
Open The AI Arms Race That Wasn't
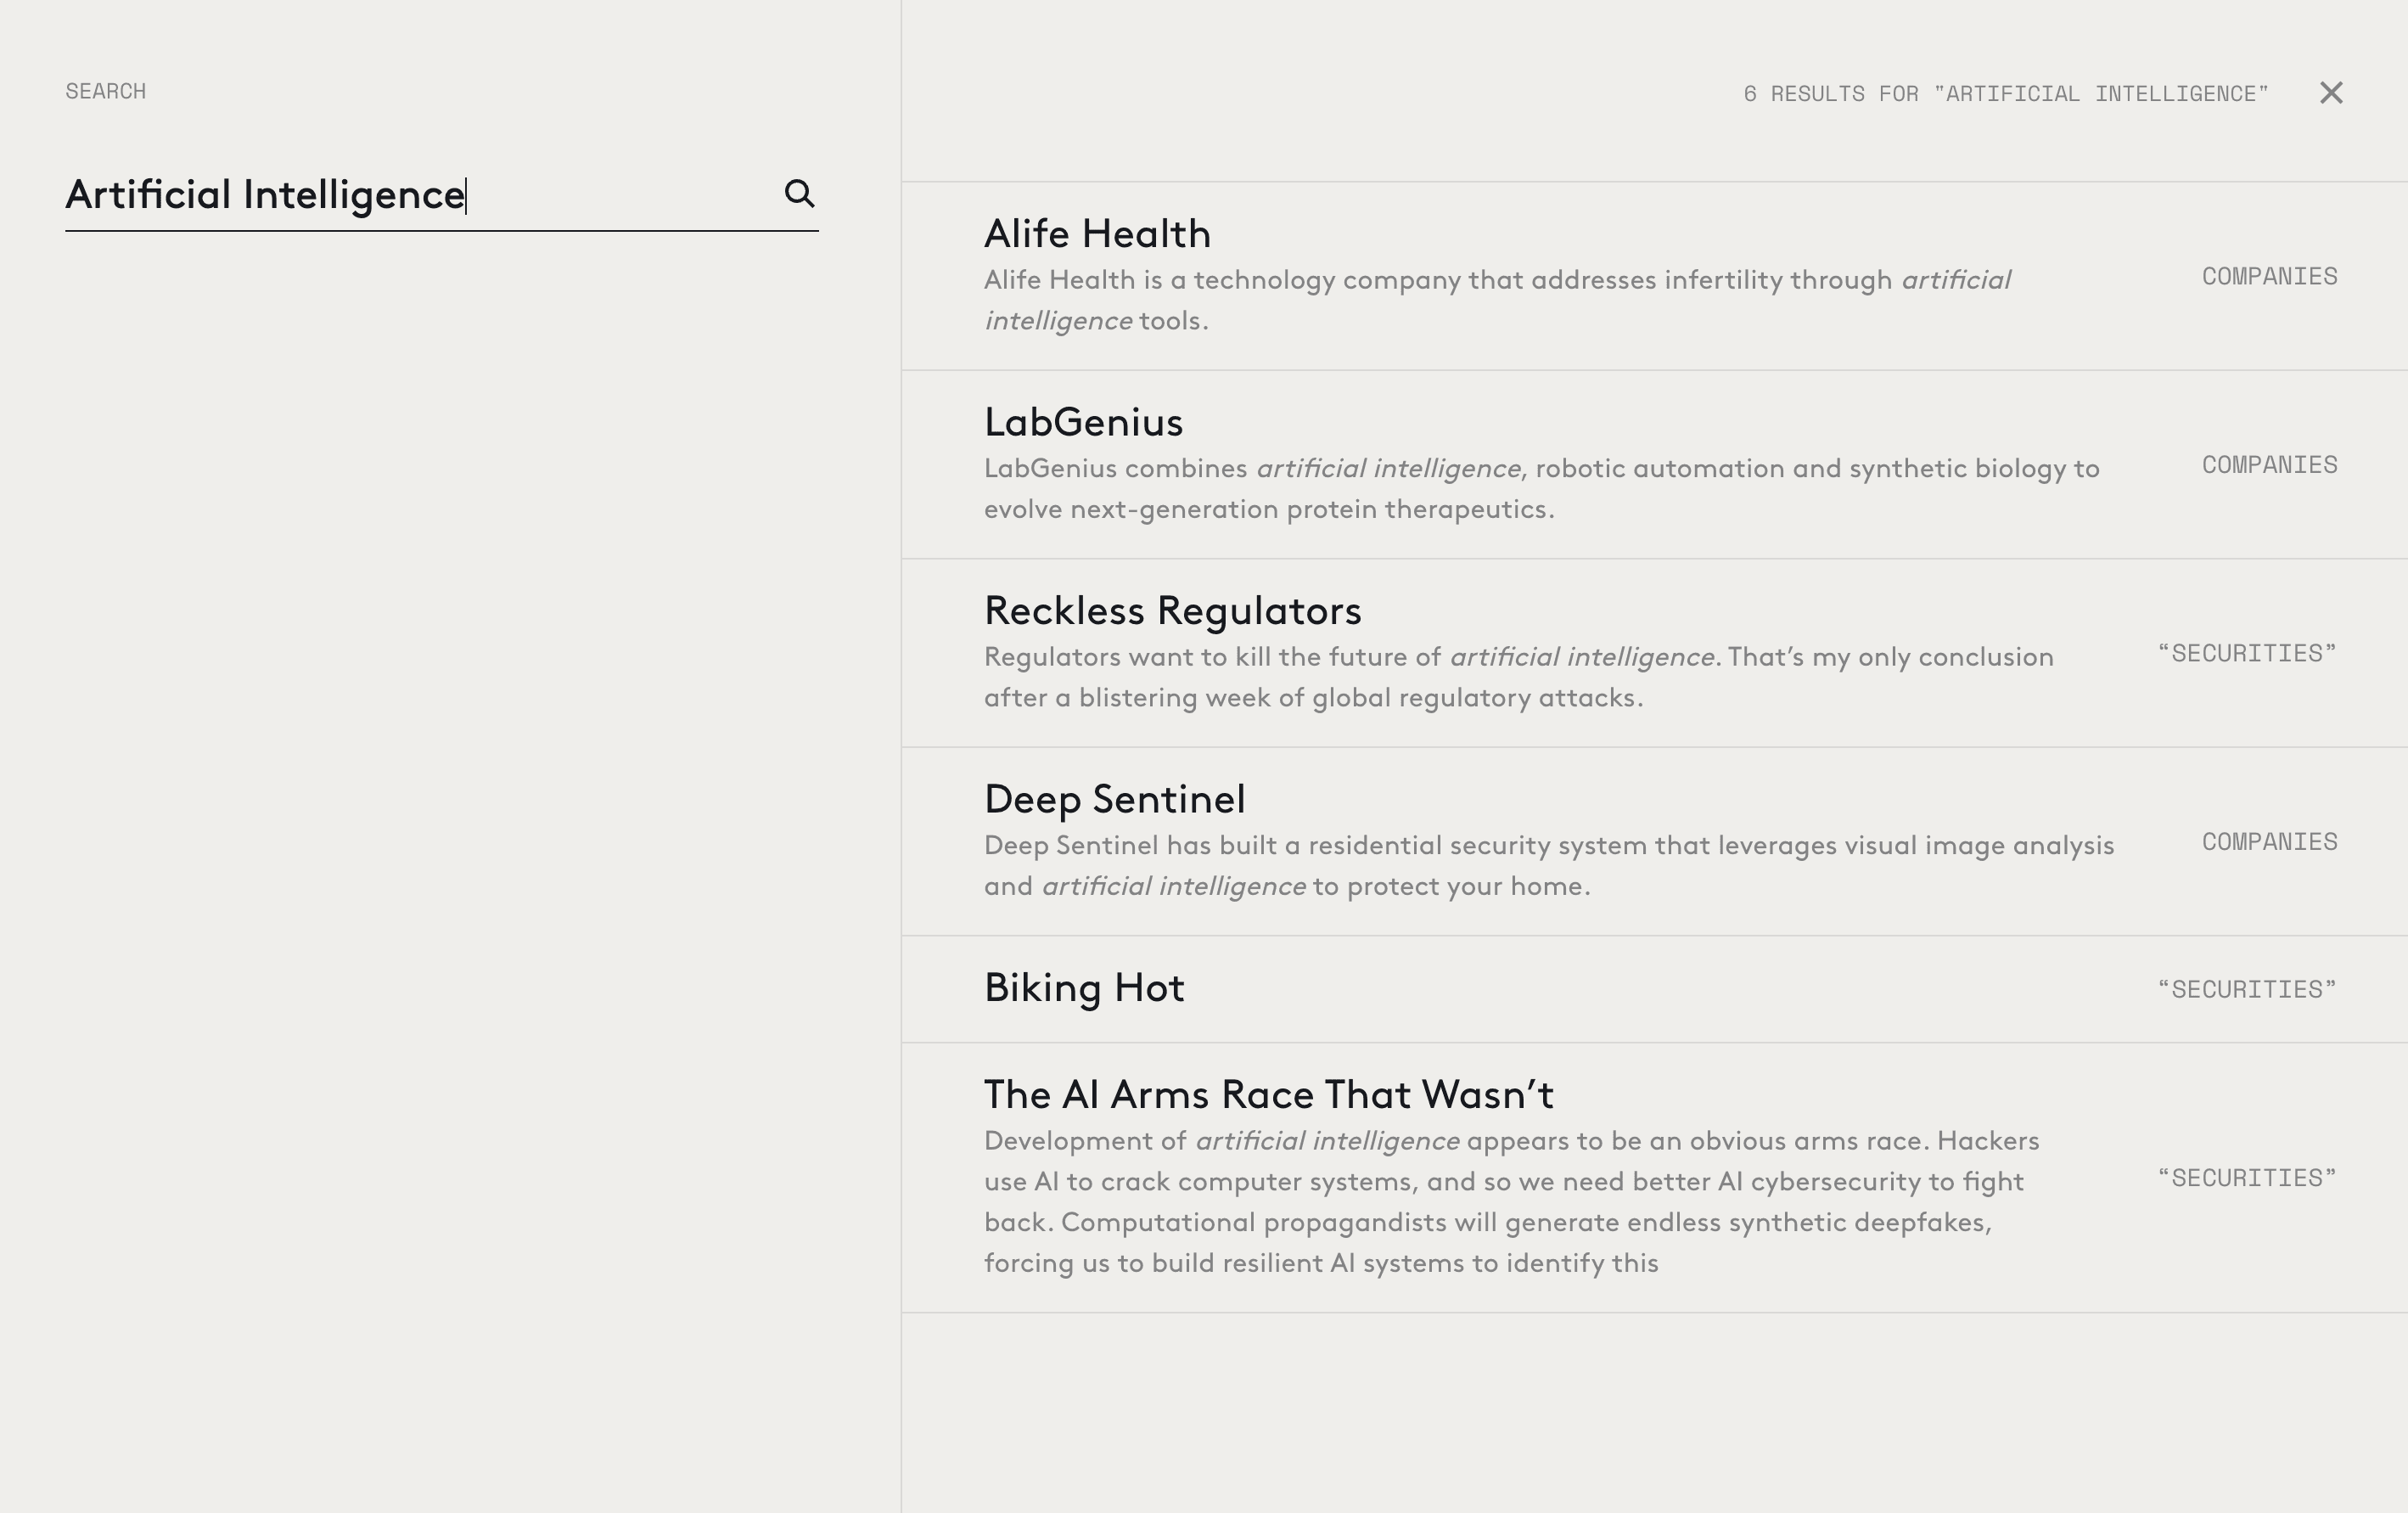(x=1268, y=1095)
